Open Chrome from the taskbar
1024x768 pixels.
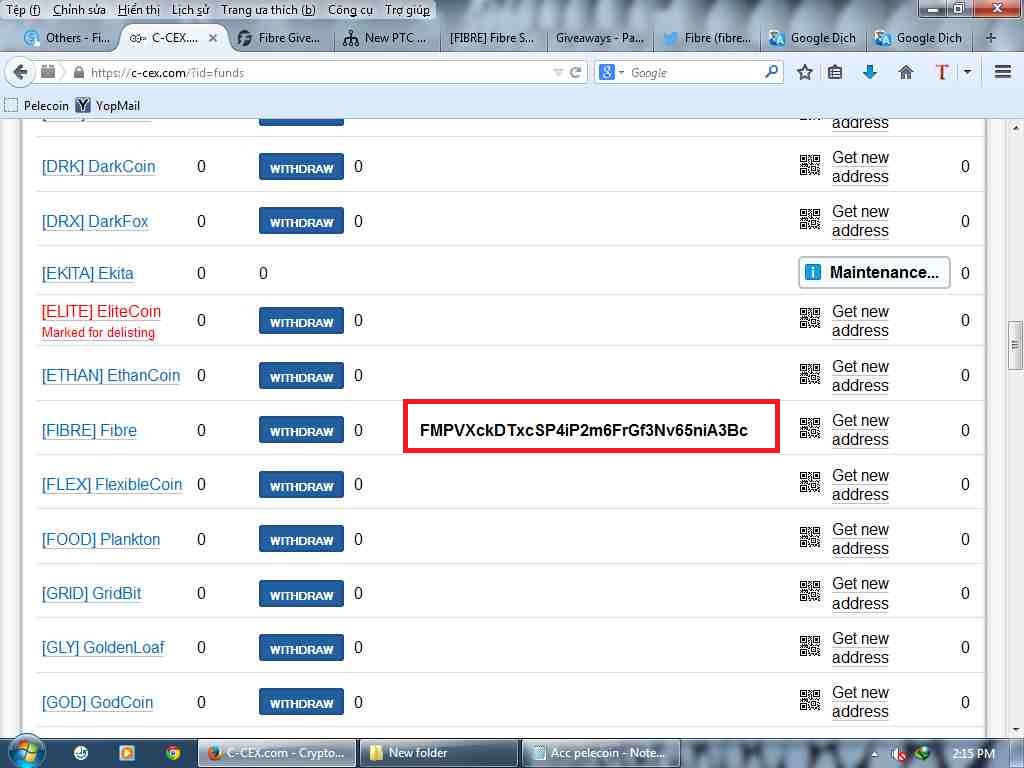coord(172,753)
